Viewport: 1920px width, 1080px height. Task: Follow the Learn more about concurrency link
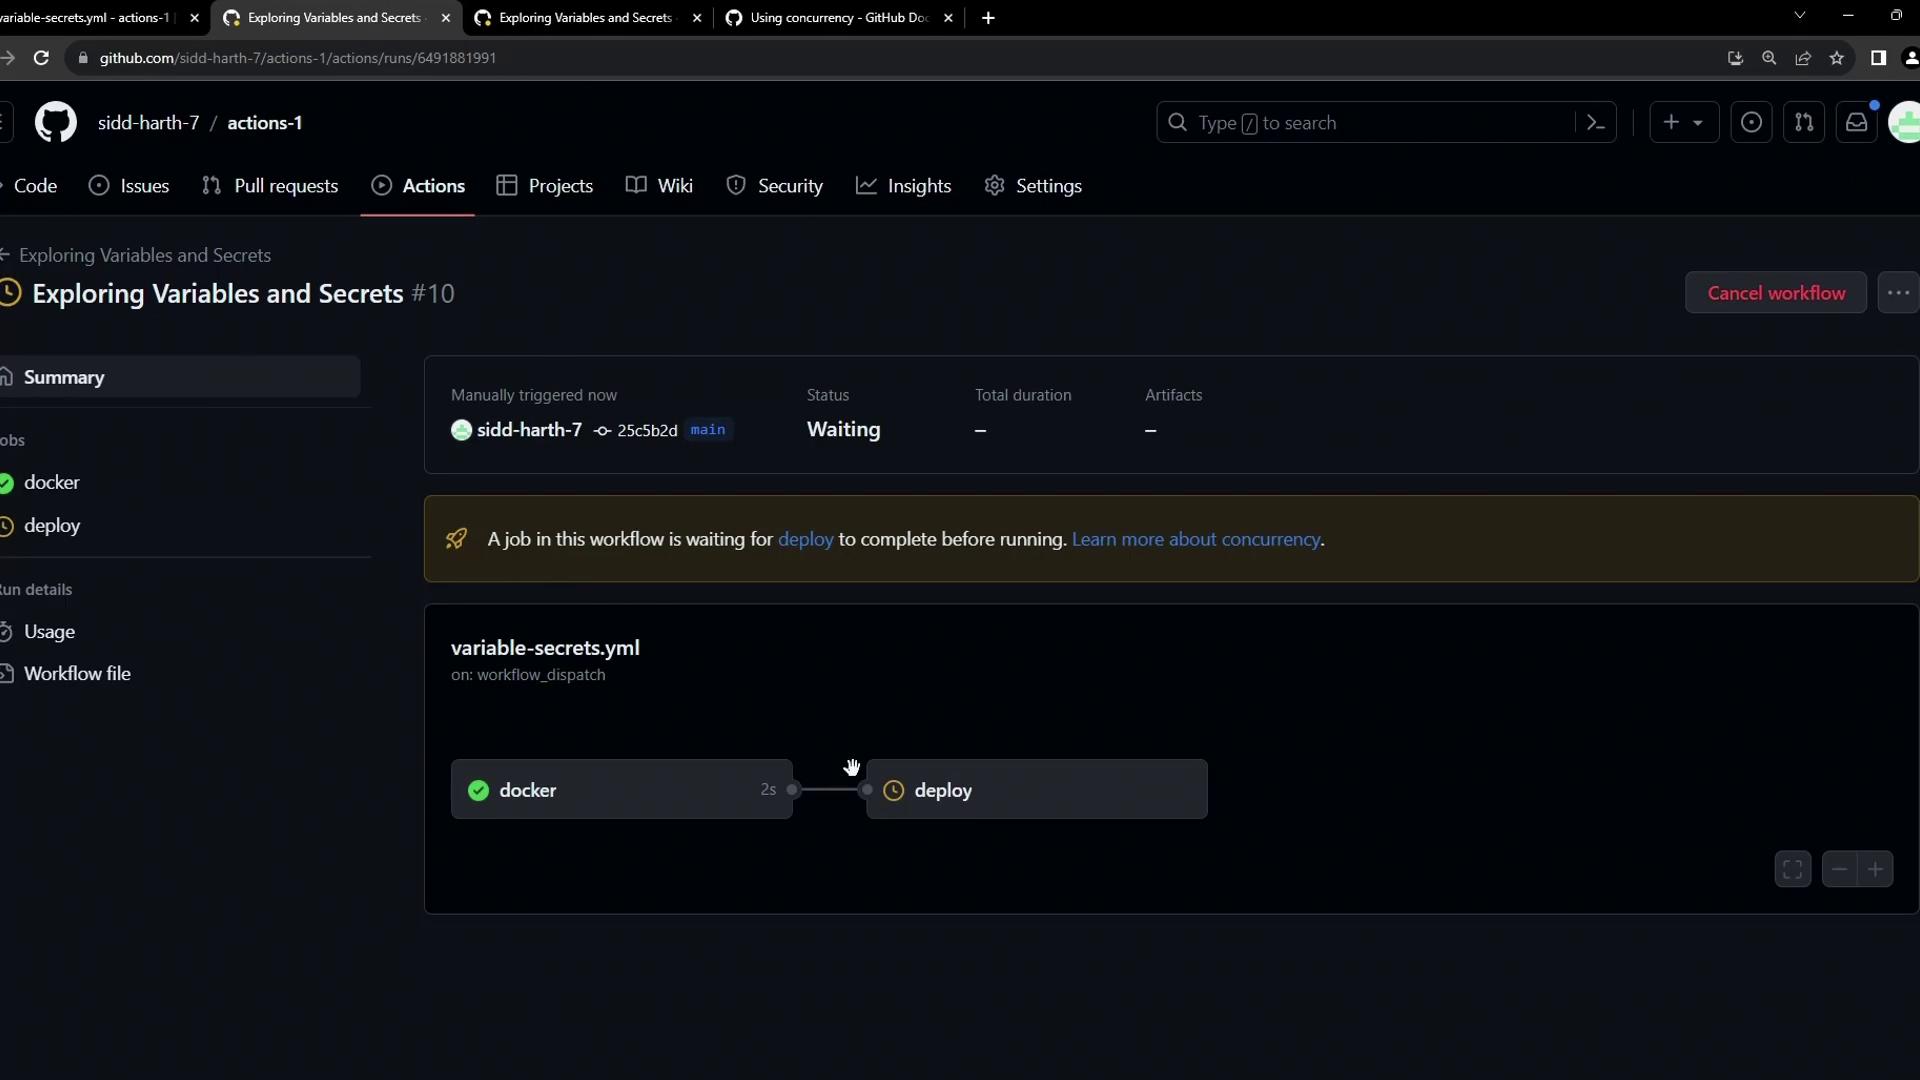tap(1196, 539)
